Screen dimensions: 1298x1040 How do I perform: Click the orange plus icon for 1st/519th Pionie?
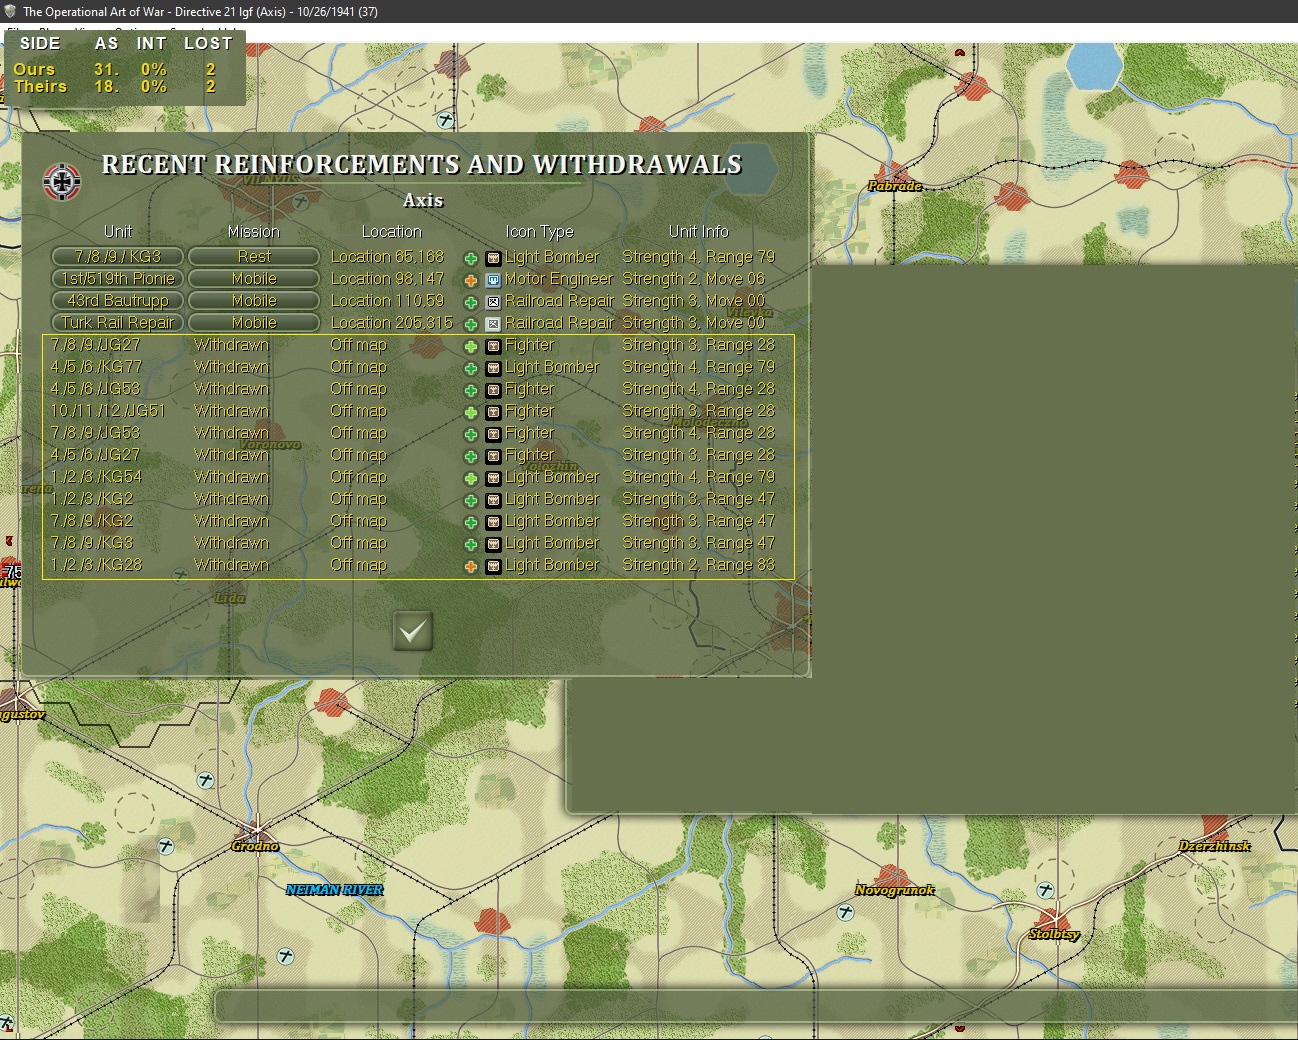(471, 280)
